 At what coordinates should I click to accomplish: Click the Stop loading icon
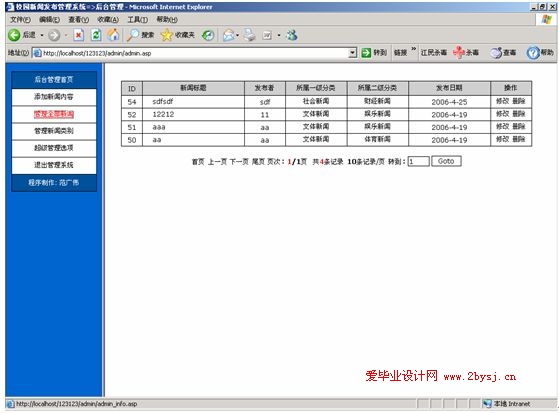78,35
